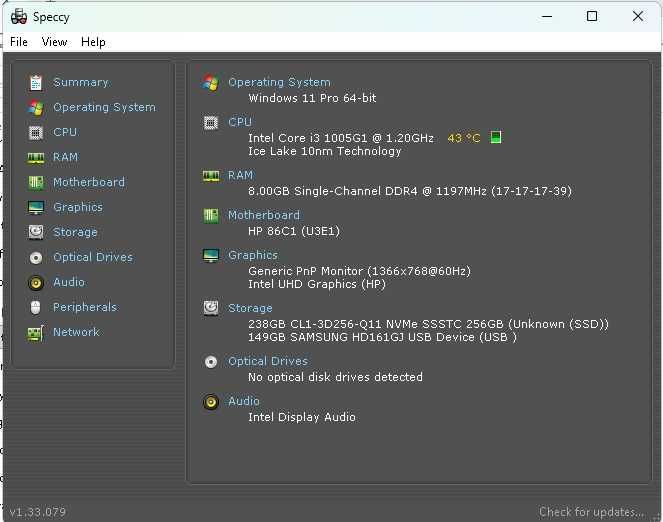Click the Operating System Windows flag sidebar icon
663x522 pixels.
click(36, 108)
